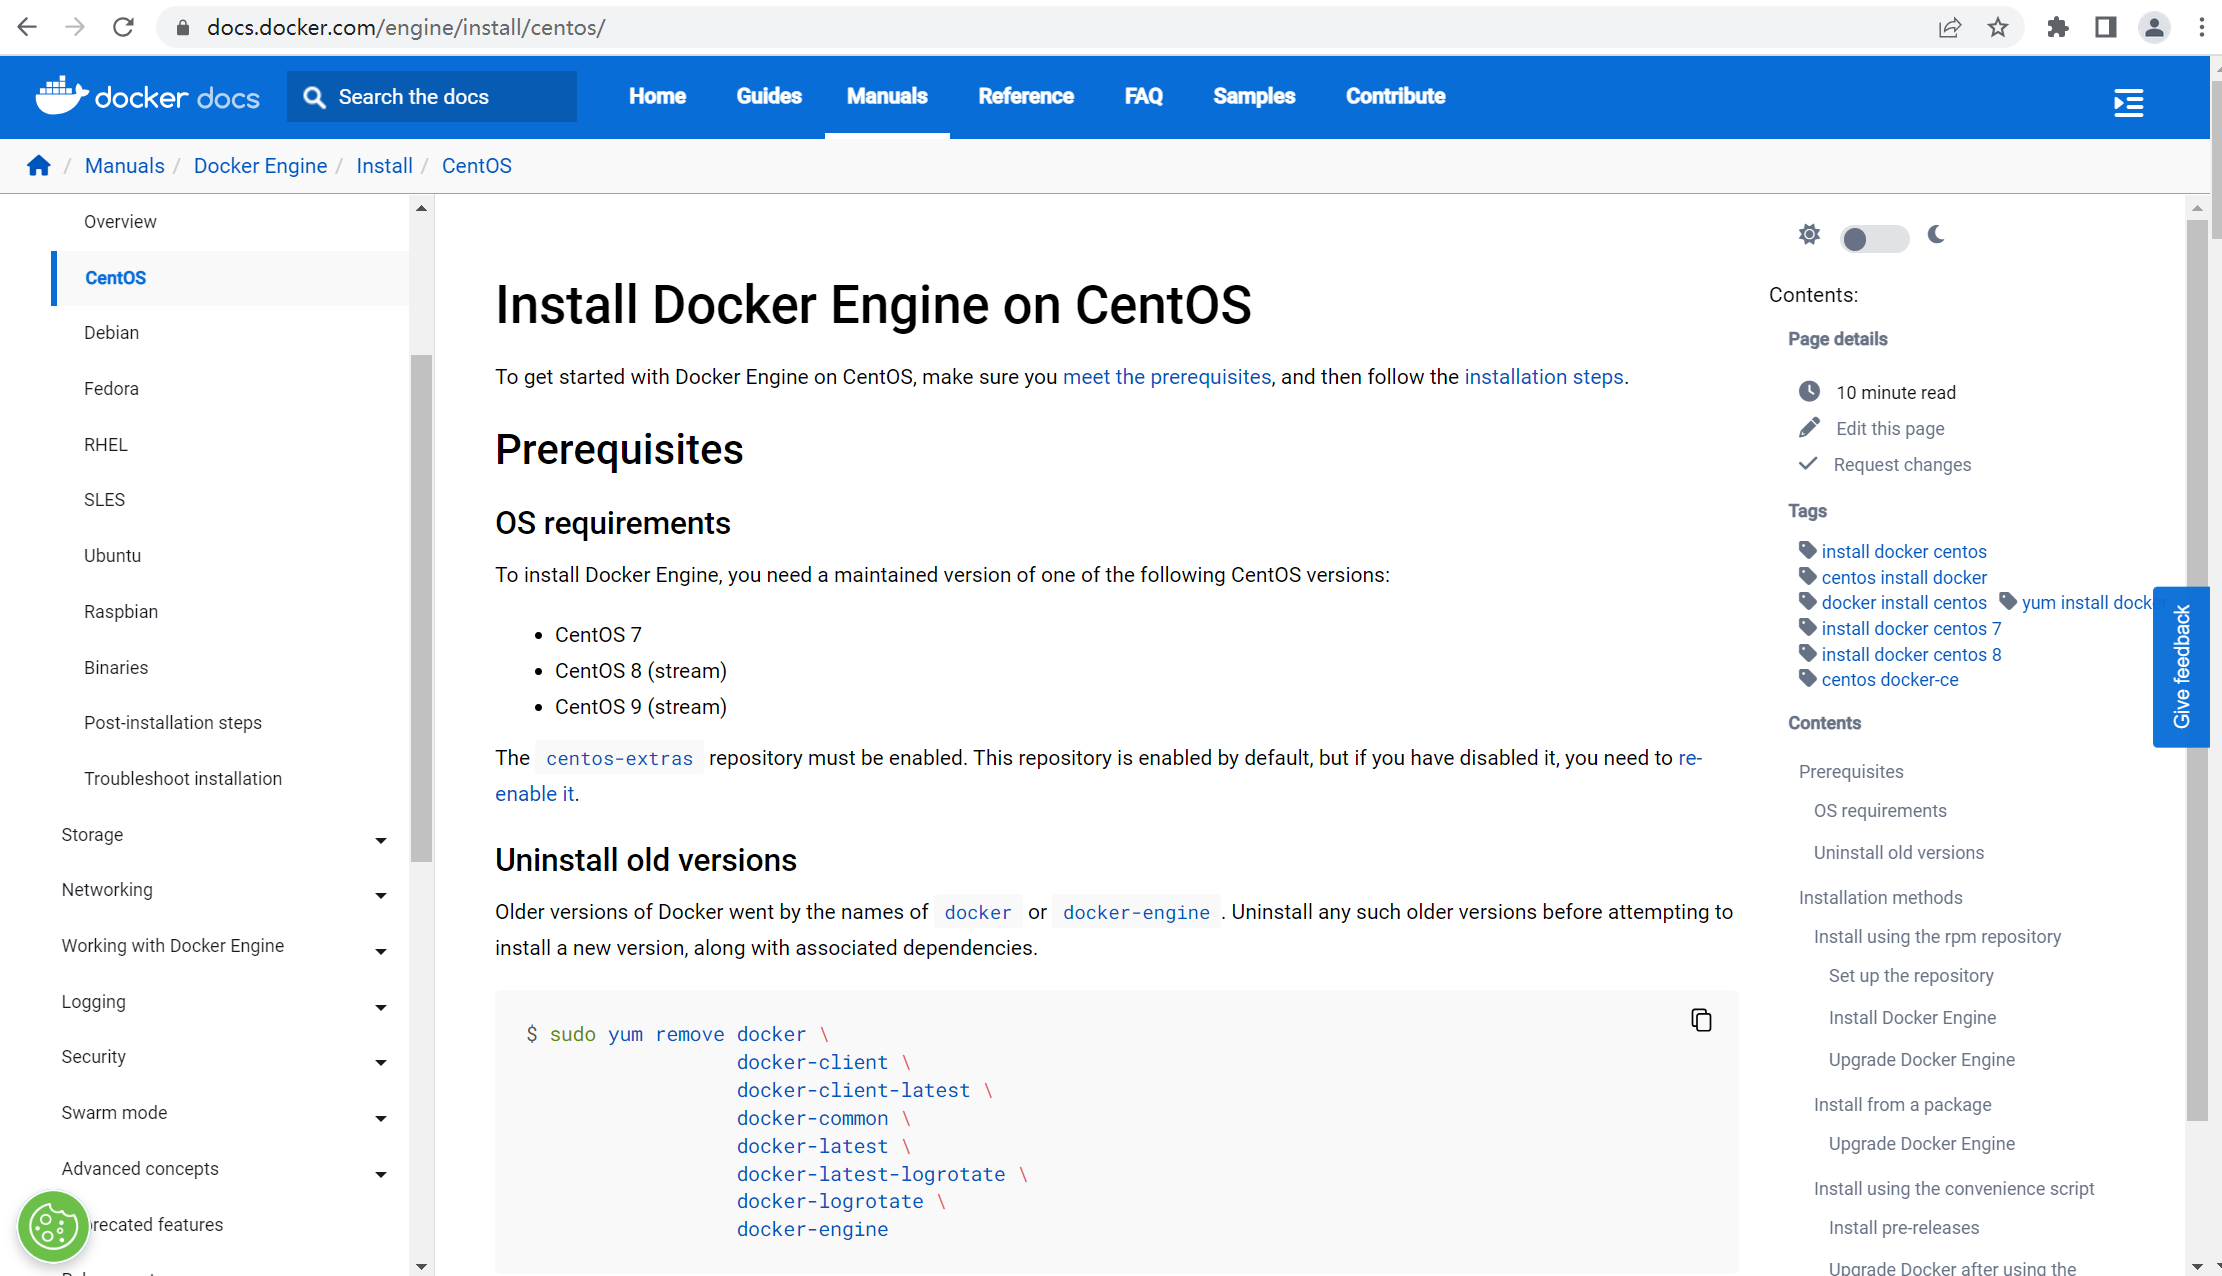Screen dimensions: 2222x1276
Task: Enable light mode via the sun icon
Action: (x=1809, y=234)
